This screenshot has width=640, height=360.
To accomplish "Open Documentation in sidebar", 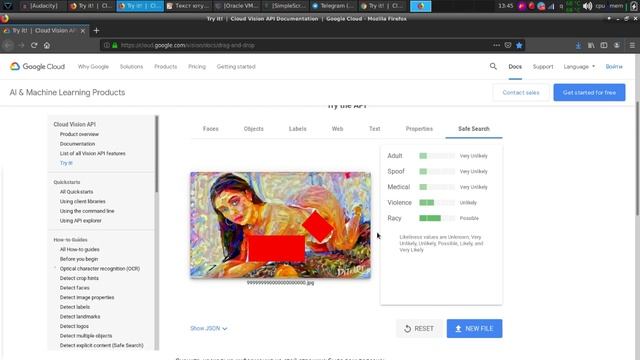I will pyautogui.click(x=77, y=144).
